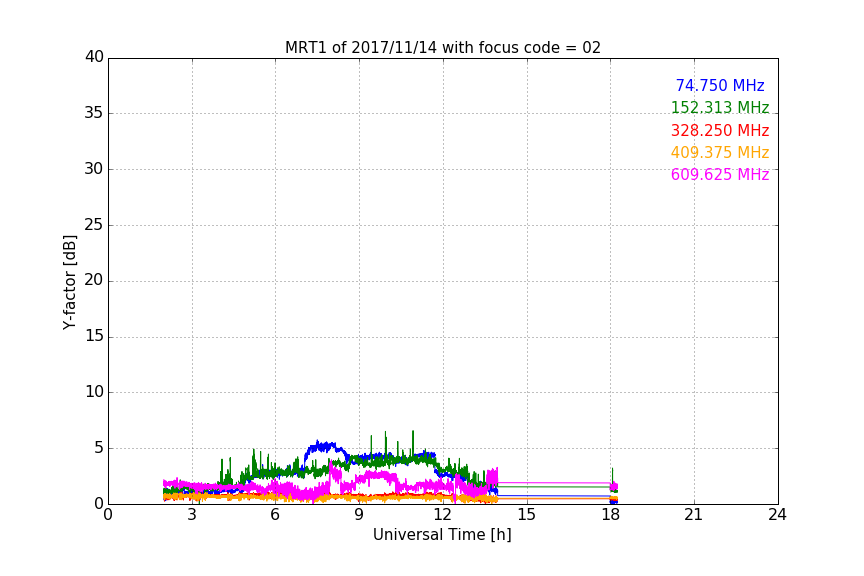Image resolution: width=864 pixels, height=576 pixels.
Task: Click the x-axis tick label 18
Action: click(x=610, y=515)
